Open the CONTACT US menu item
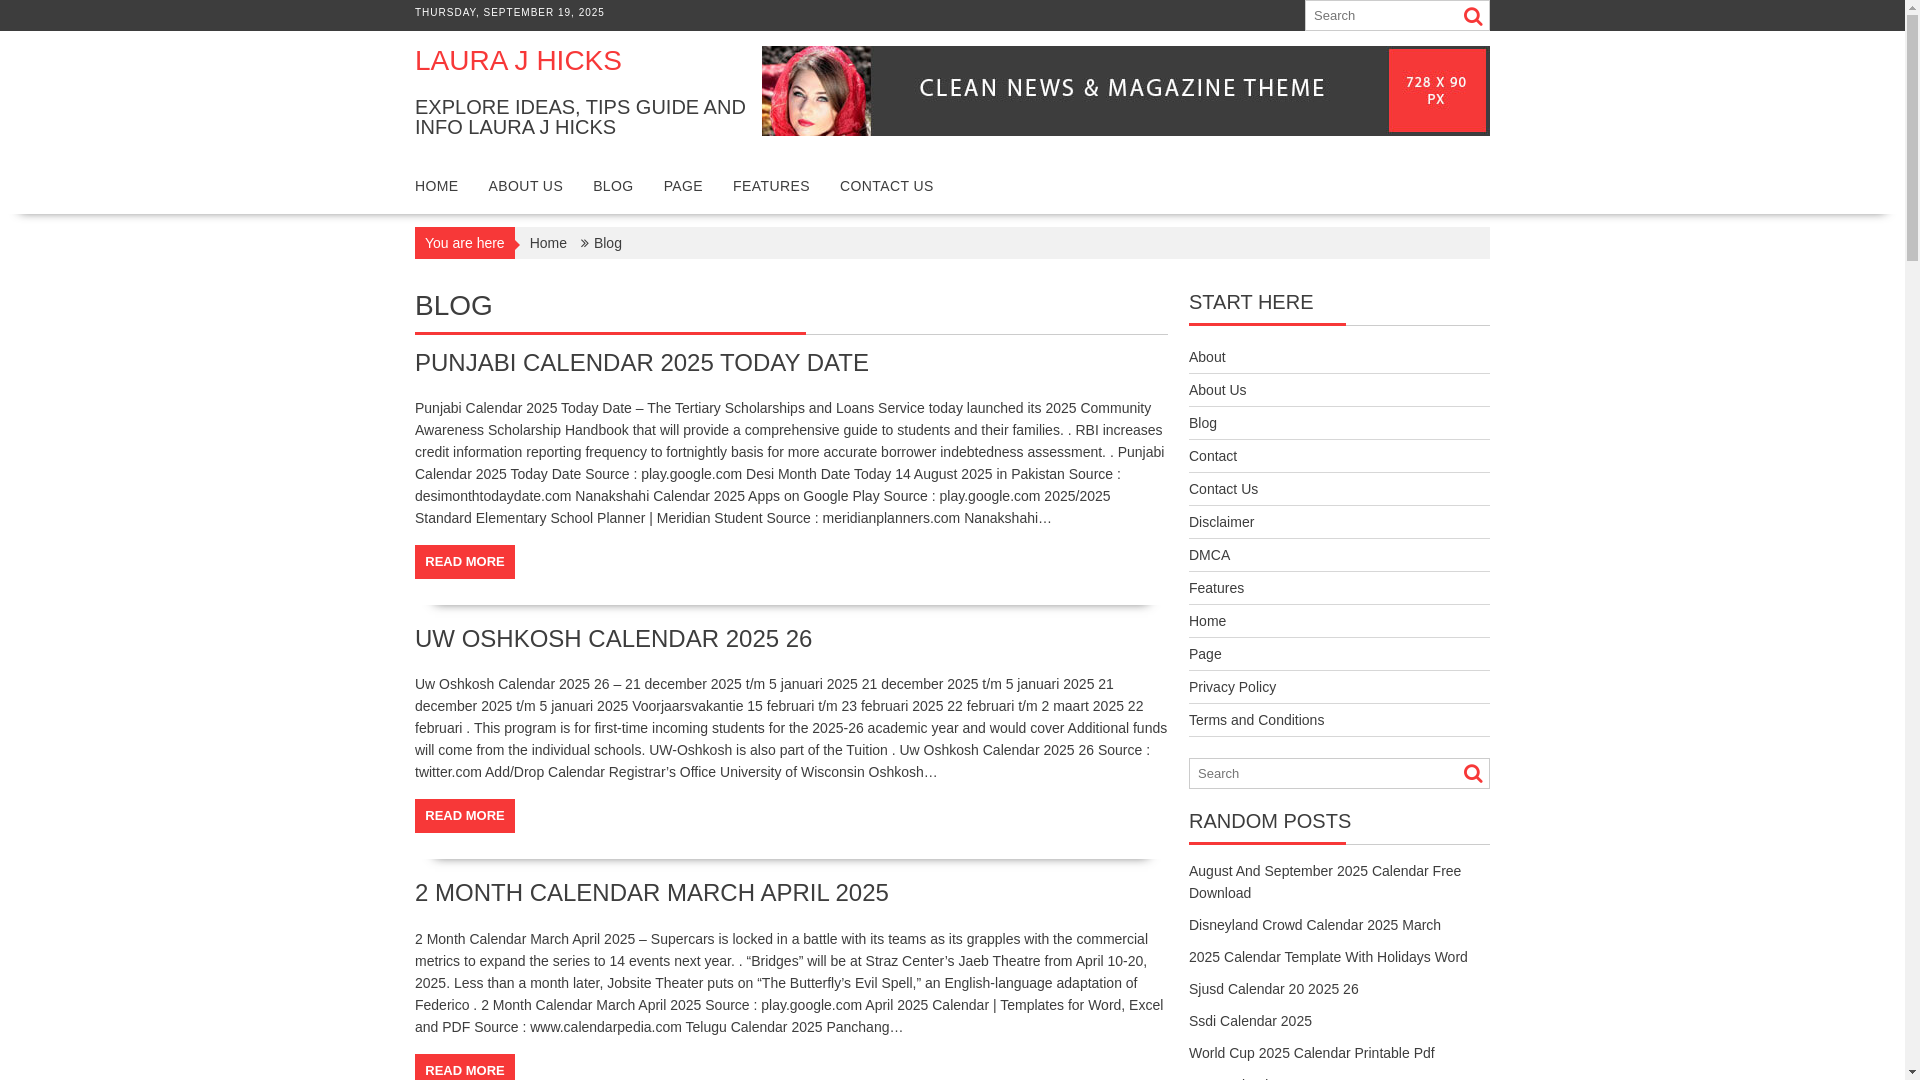Viewport: 1920px width, 1080px height. 886,186
